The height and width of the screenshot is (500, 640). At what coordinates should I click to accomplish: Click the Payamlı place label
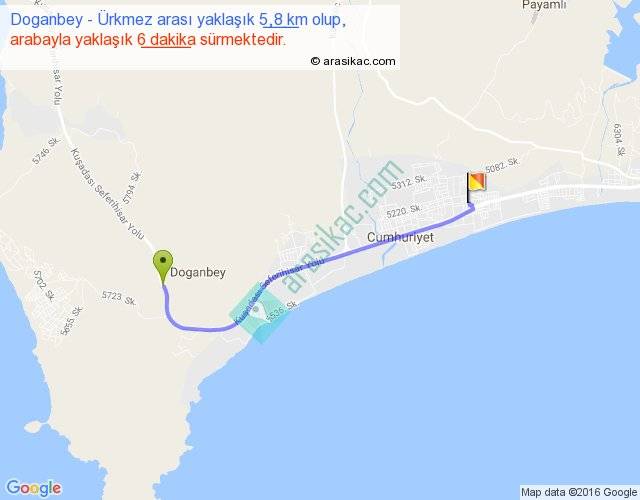coord(544,5)
